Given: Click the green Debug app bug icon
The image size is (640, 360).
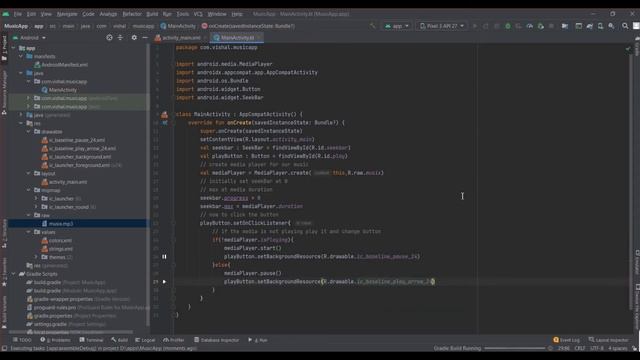Looking at the screenshot, I should 508,26.
